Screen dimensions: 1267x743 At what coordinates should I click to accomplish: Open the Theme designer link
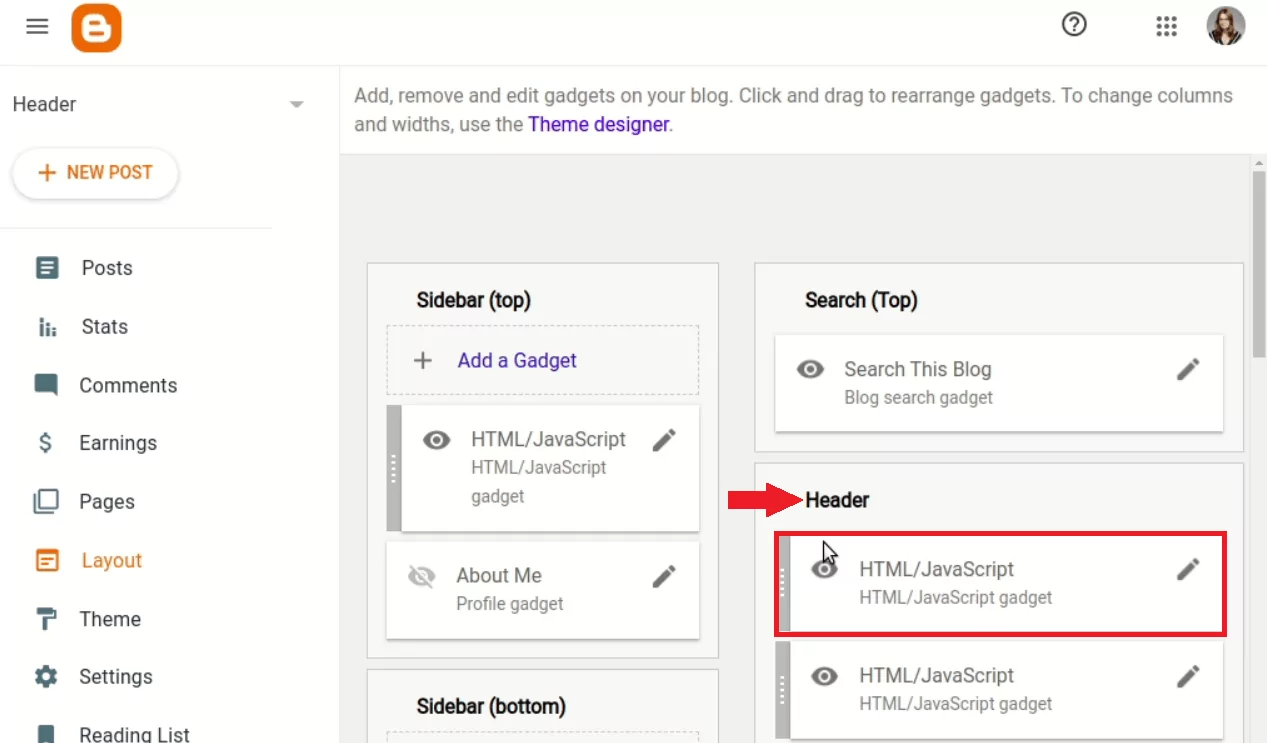click(x=598, y=124)
